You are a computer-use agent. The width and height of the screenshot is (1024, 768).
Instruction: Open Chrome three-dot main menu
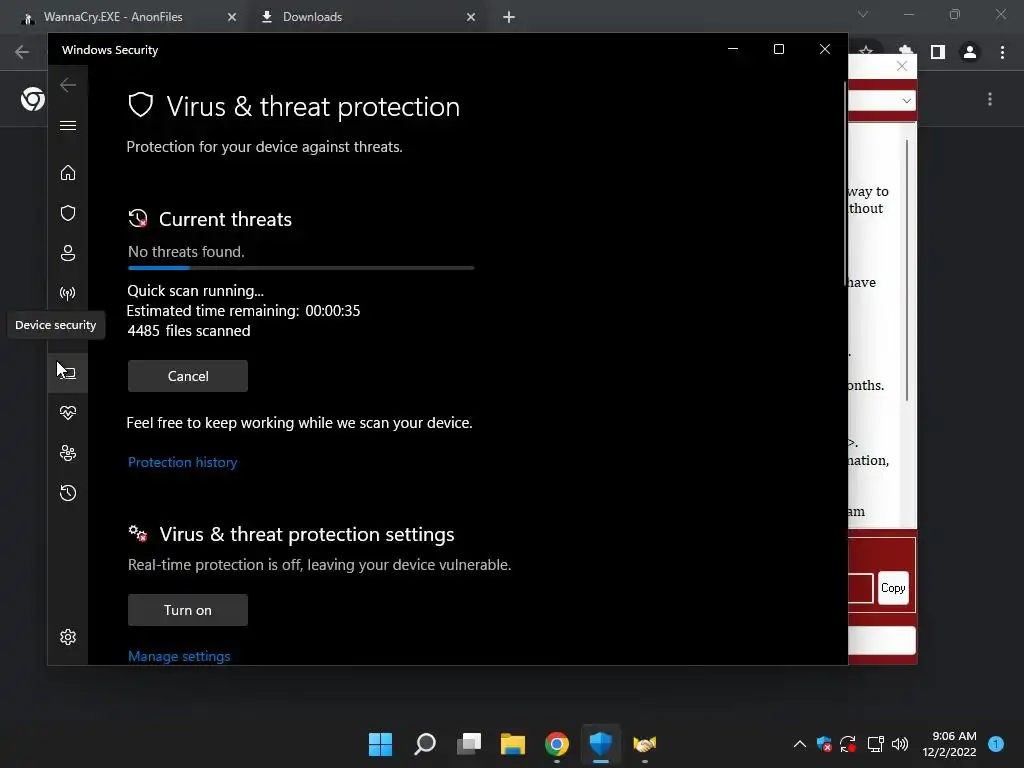[1002, 52]
